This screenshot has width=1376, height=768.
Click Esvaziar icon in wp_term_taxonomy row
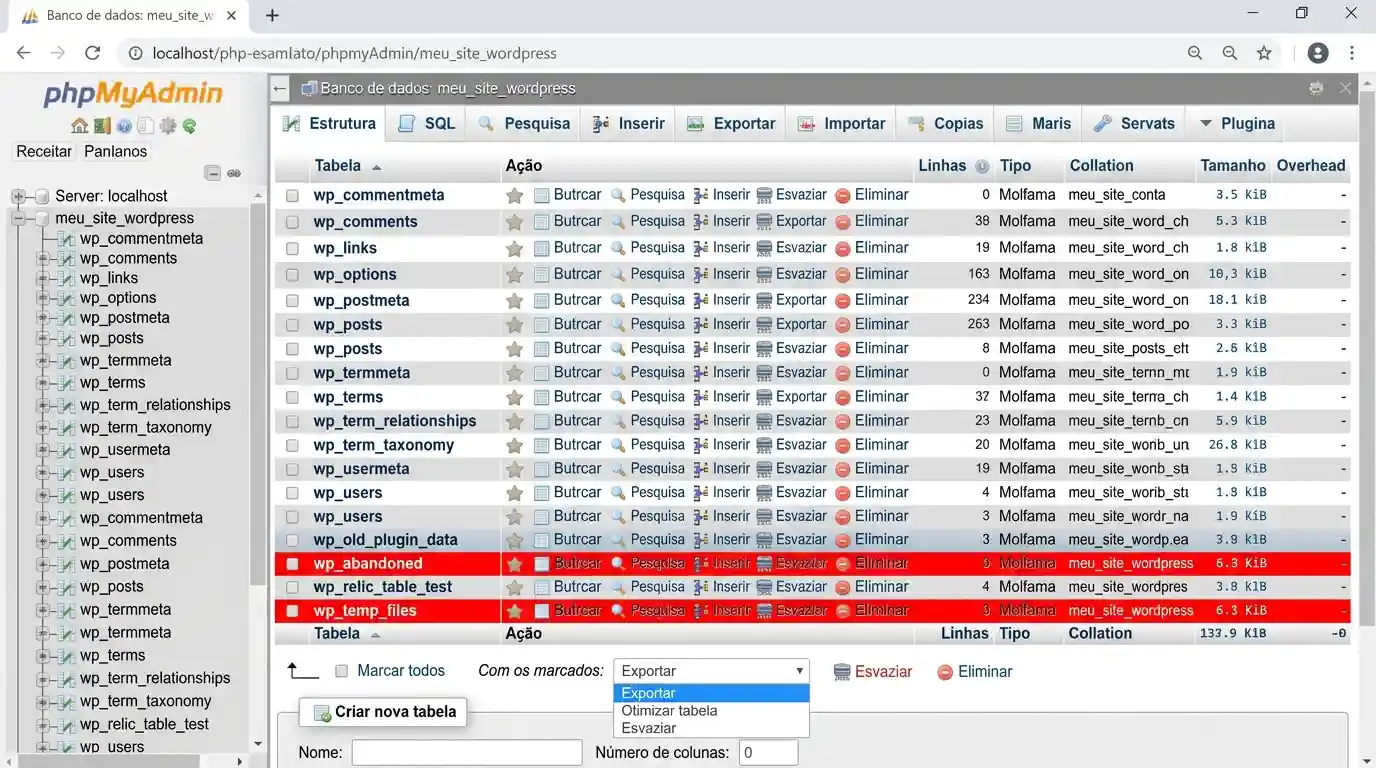tap(764, 445)
